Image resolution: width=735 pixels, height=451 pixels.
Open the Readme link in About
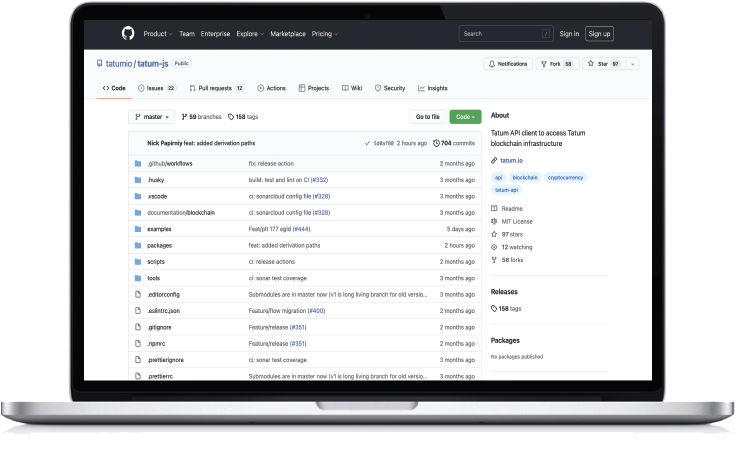point(507,209)
